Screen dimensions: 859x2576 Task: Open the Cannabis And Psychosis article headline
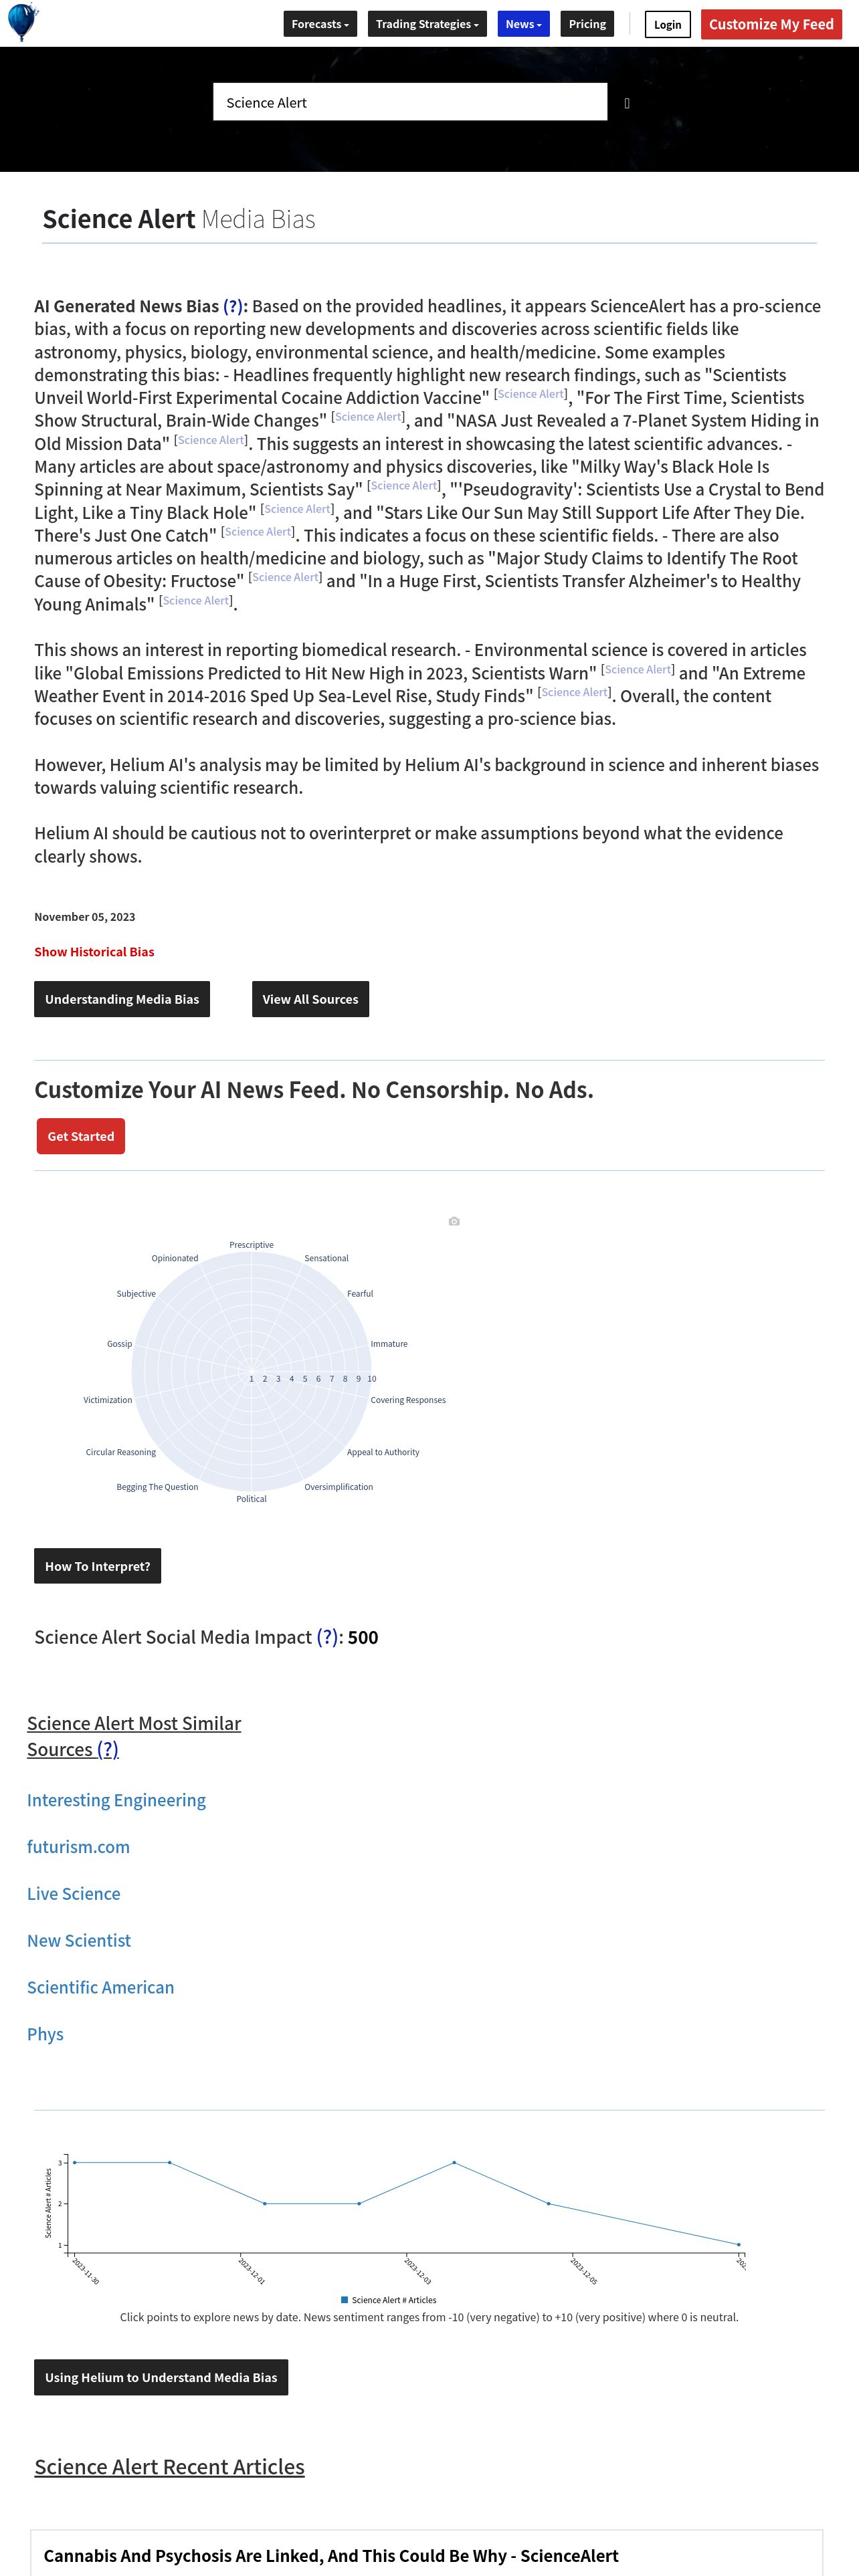(331, 2555)
